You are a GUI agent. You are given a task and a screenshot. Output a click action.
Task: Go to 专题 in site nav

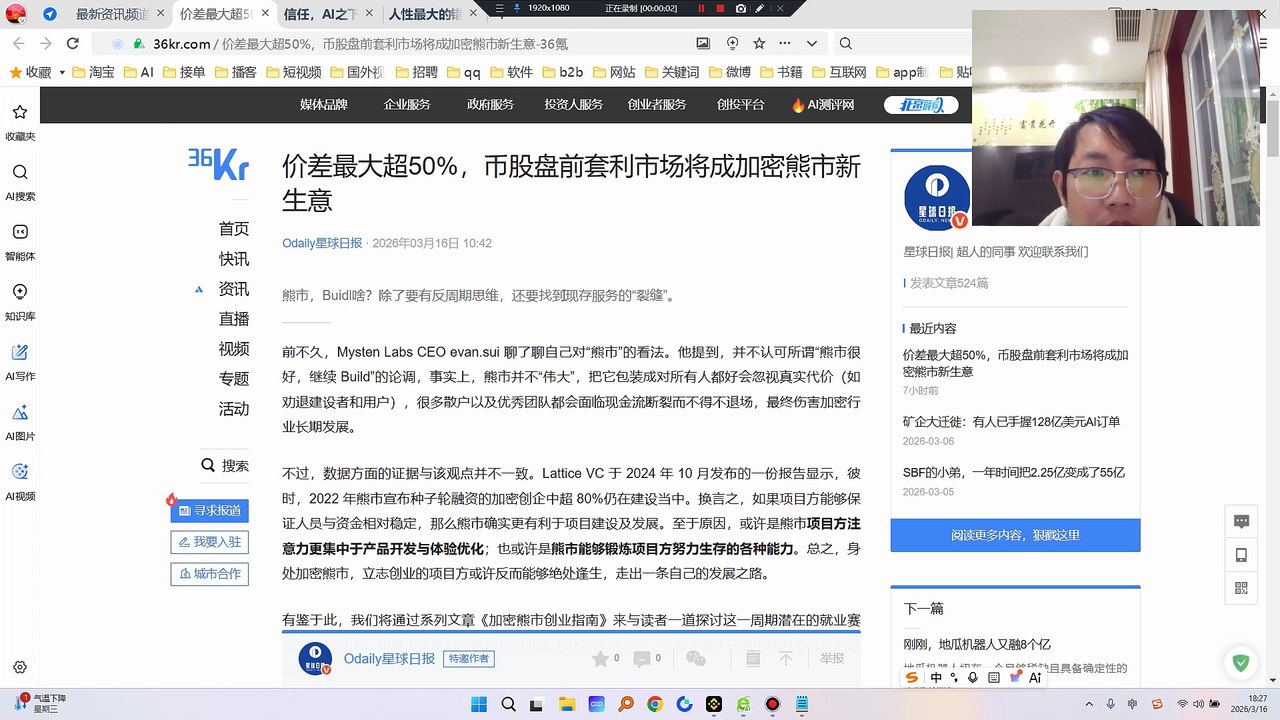[x=234, y=379]
